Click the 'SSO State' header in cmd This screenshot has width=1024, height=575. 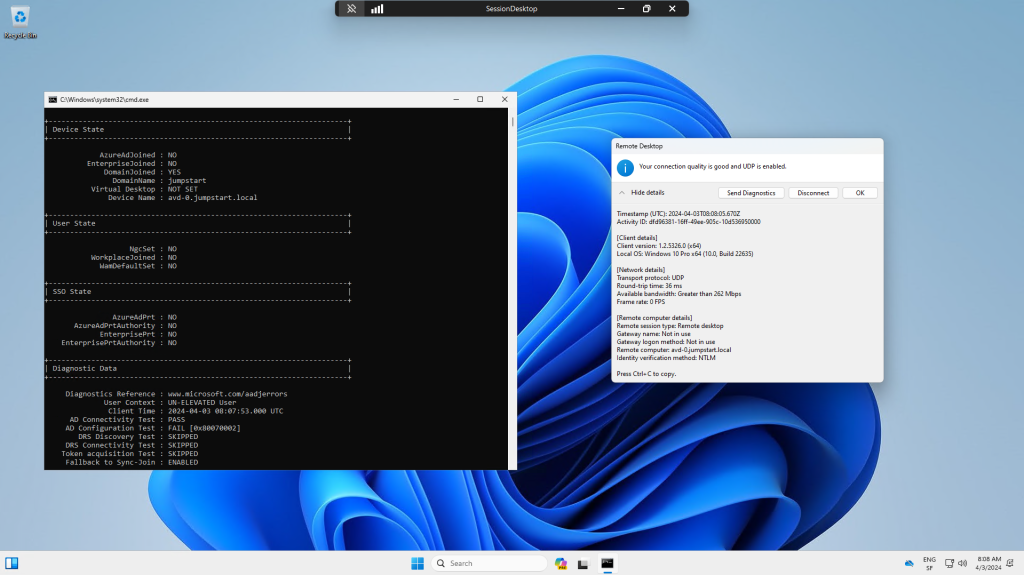click(72, 291)
